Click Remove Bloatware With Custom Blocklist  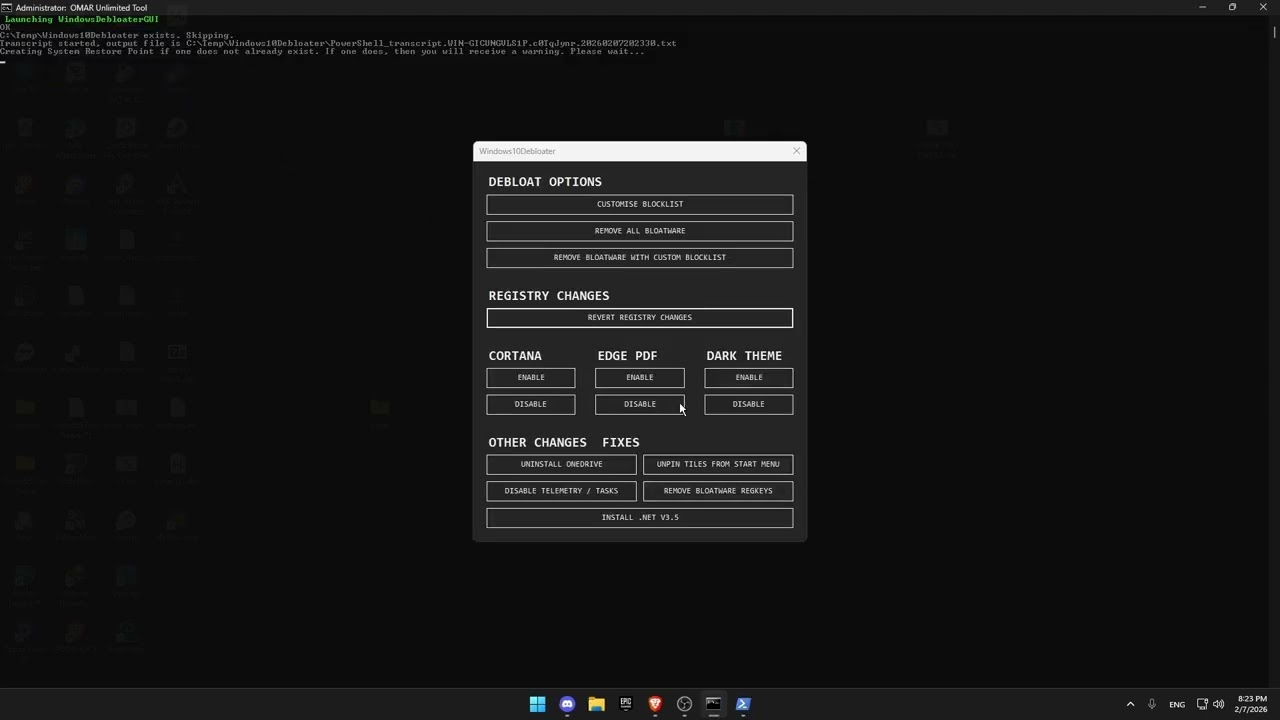pyautogui.click(x=640, y=257)
